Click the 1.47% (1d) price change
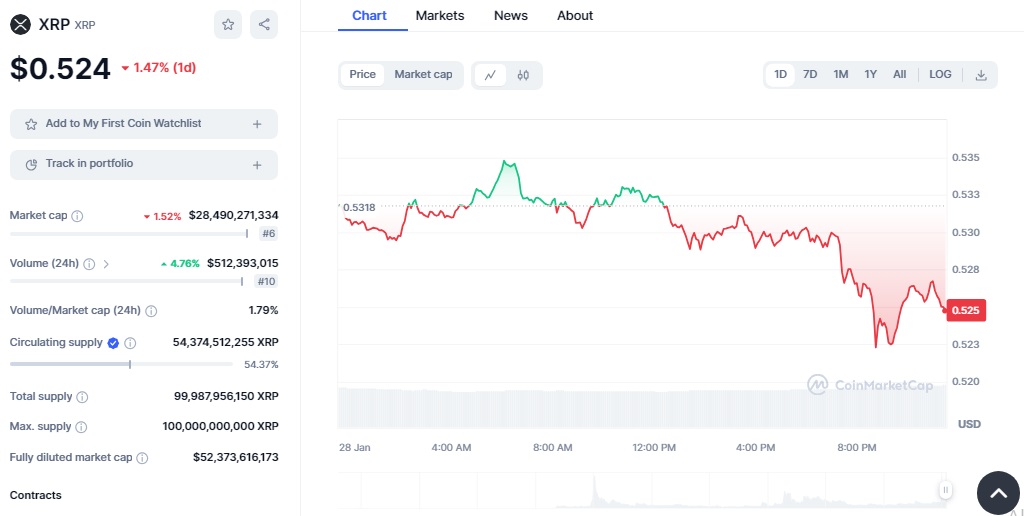 (x=159, y=68)
